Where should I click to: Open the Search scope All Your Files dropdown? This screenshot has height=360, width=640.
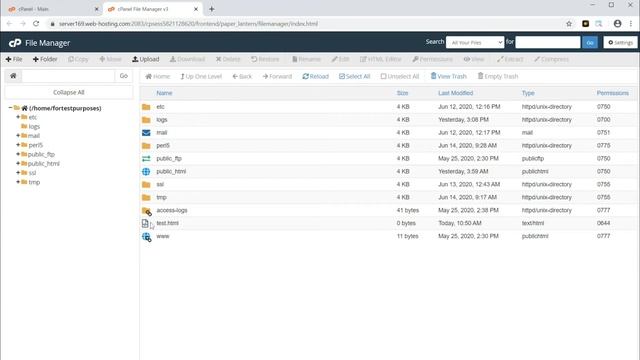(x=475, y=42)
